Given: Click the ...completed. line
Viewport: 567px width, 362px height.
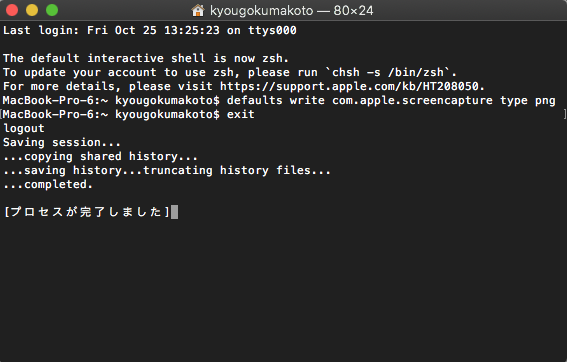Looking at the screenshot, I should click(x=48, y=185).
